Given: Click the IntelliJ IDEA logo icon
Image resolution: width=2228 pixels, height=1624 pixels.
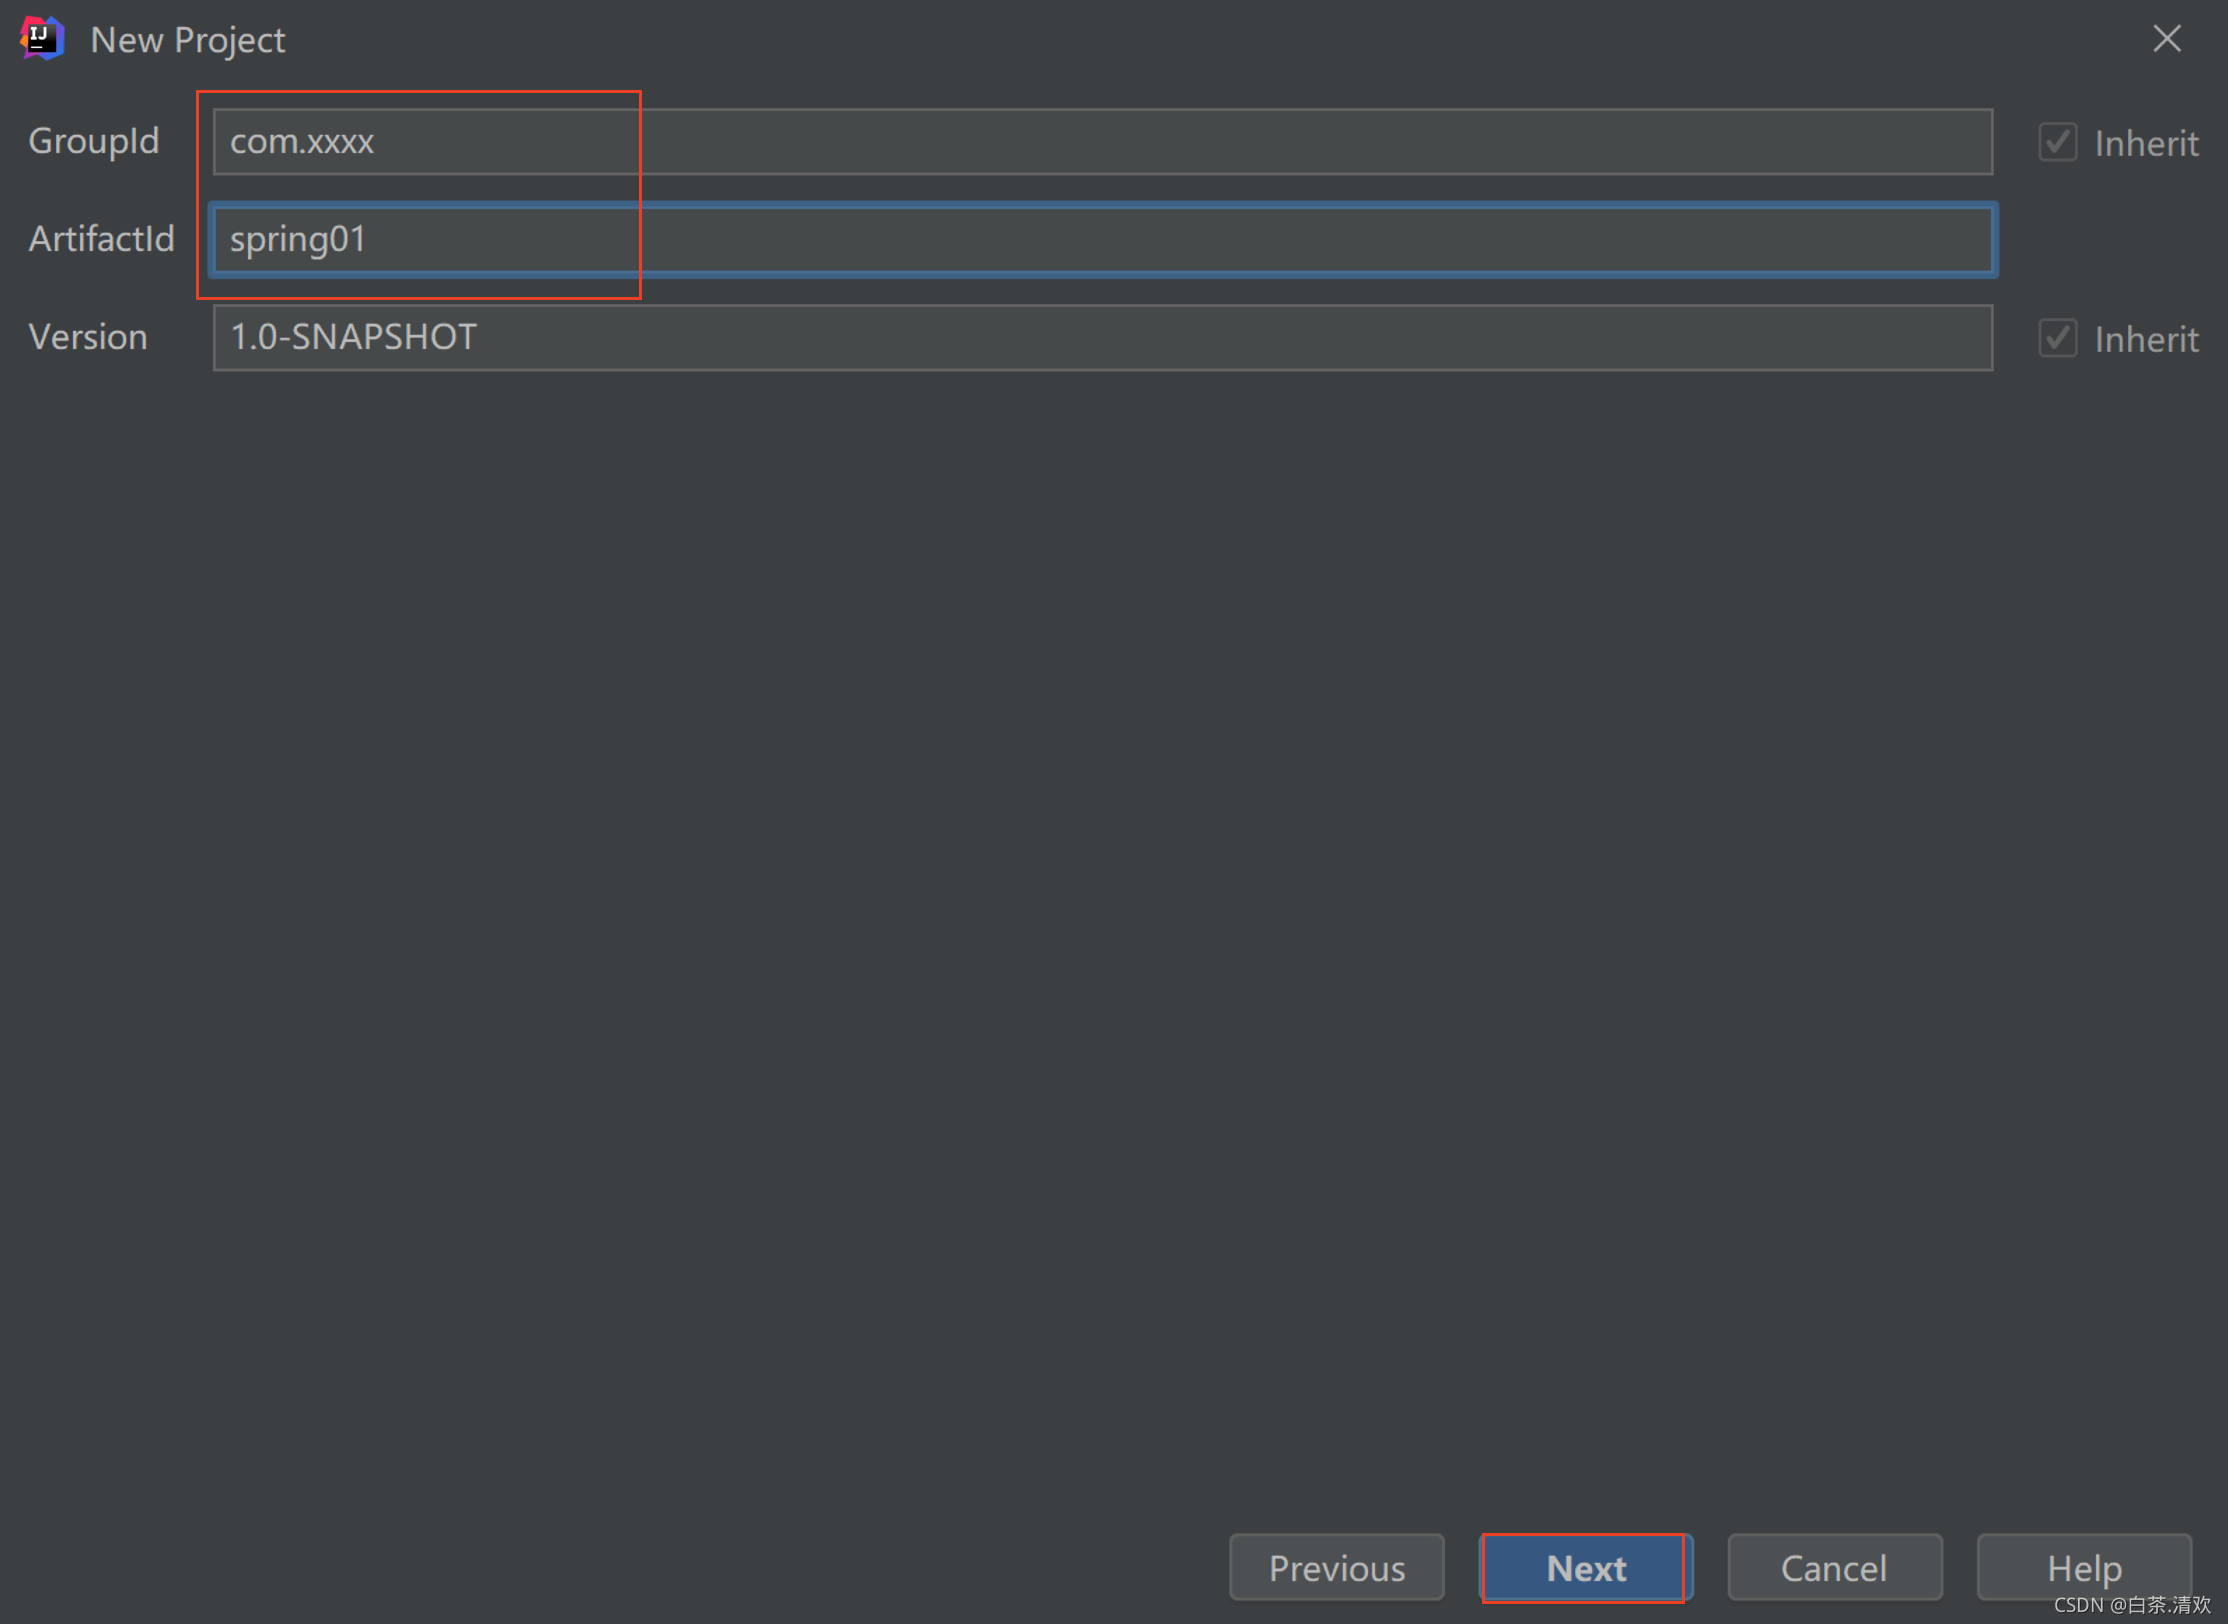Looking at the screenshot, I should [x=42, y=38].
